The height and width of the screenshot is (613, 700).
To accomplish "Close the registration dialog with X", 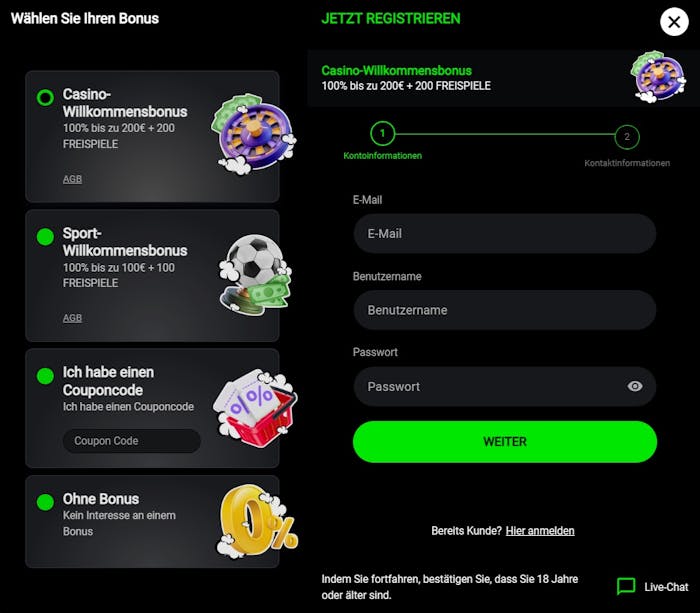I will 674,22.
